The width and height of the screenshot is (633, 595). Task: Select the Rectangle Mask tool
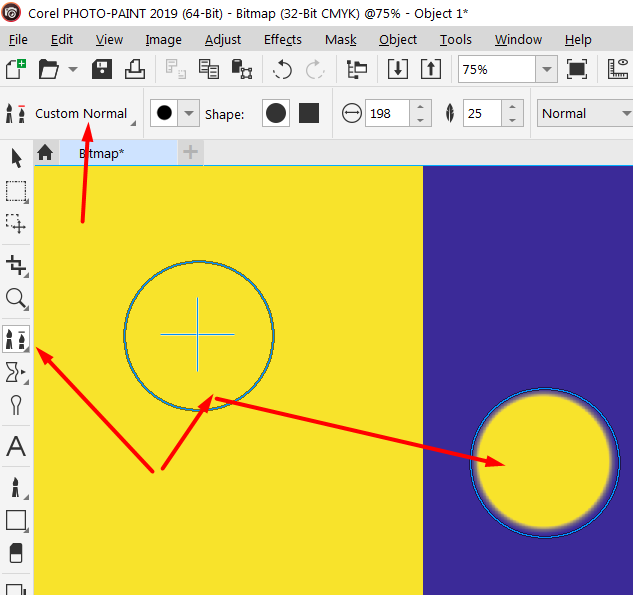click(16, 191)
